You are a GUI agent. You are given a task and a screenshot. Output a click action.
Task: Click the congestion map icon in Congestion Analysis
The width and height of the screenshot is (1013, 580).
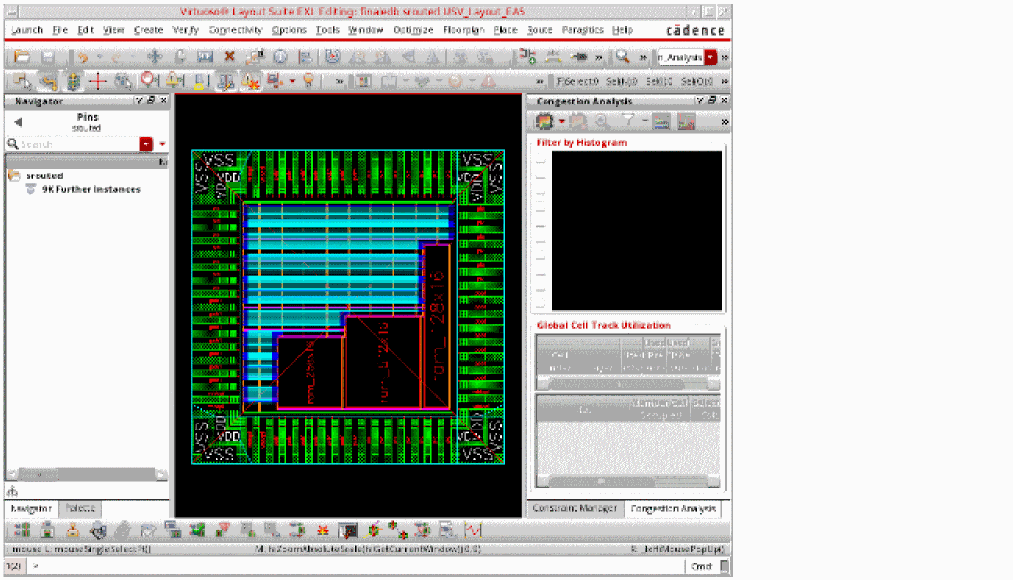point(544,121)
